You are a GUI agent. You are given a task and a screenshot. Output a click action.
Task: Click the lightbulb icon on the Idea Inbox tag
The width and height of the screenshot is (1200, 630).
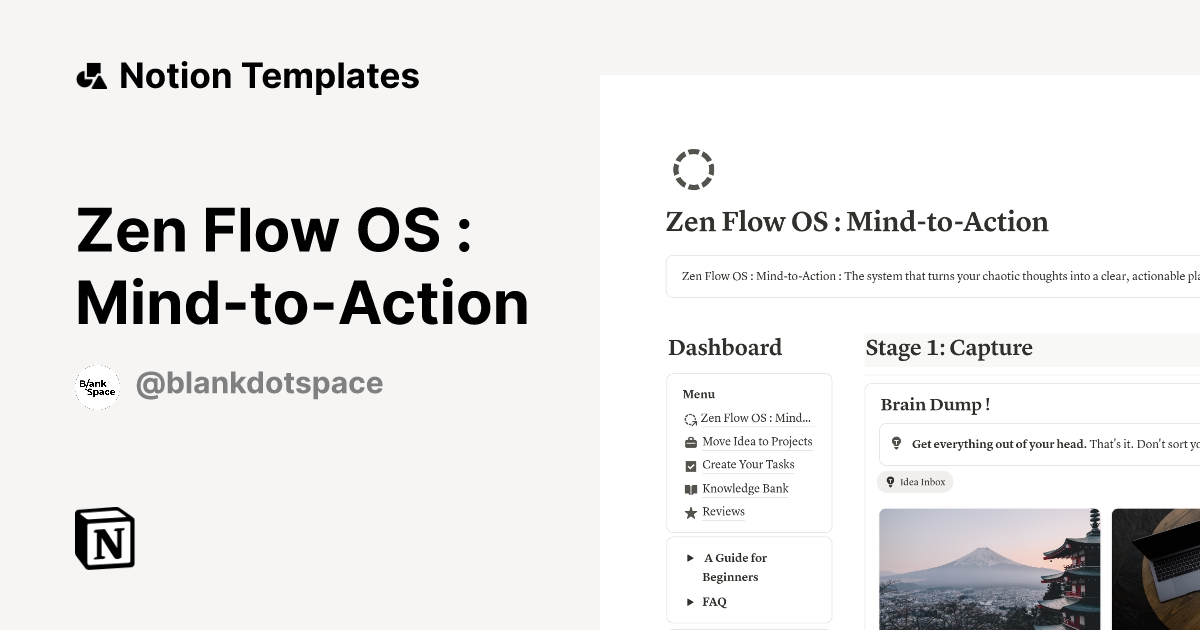click(x=889, y=482)
